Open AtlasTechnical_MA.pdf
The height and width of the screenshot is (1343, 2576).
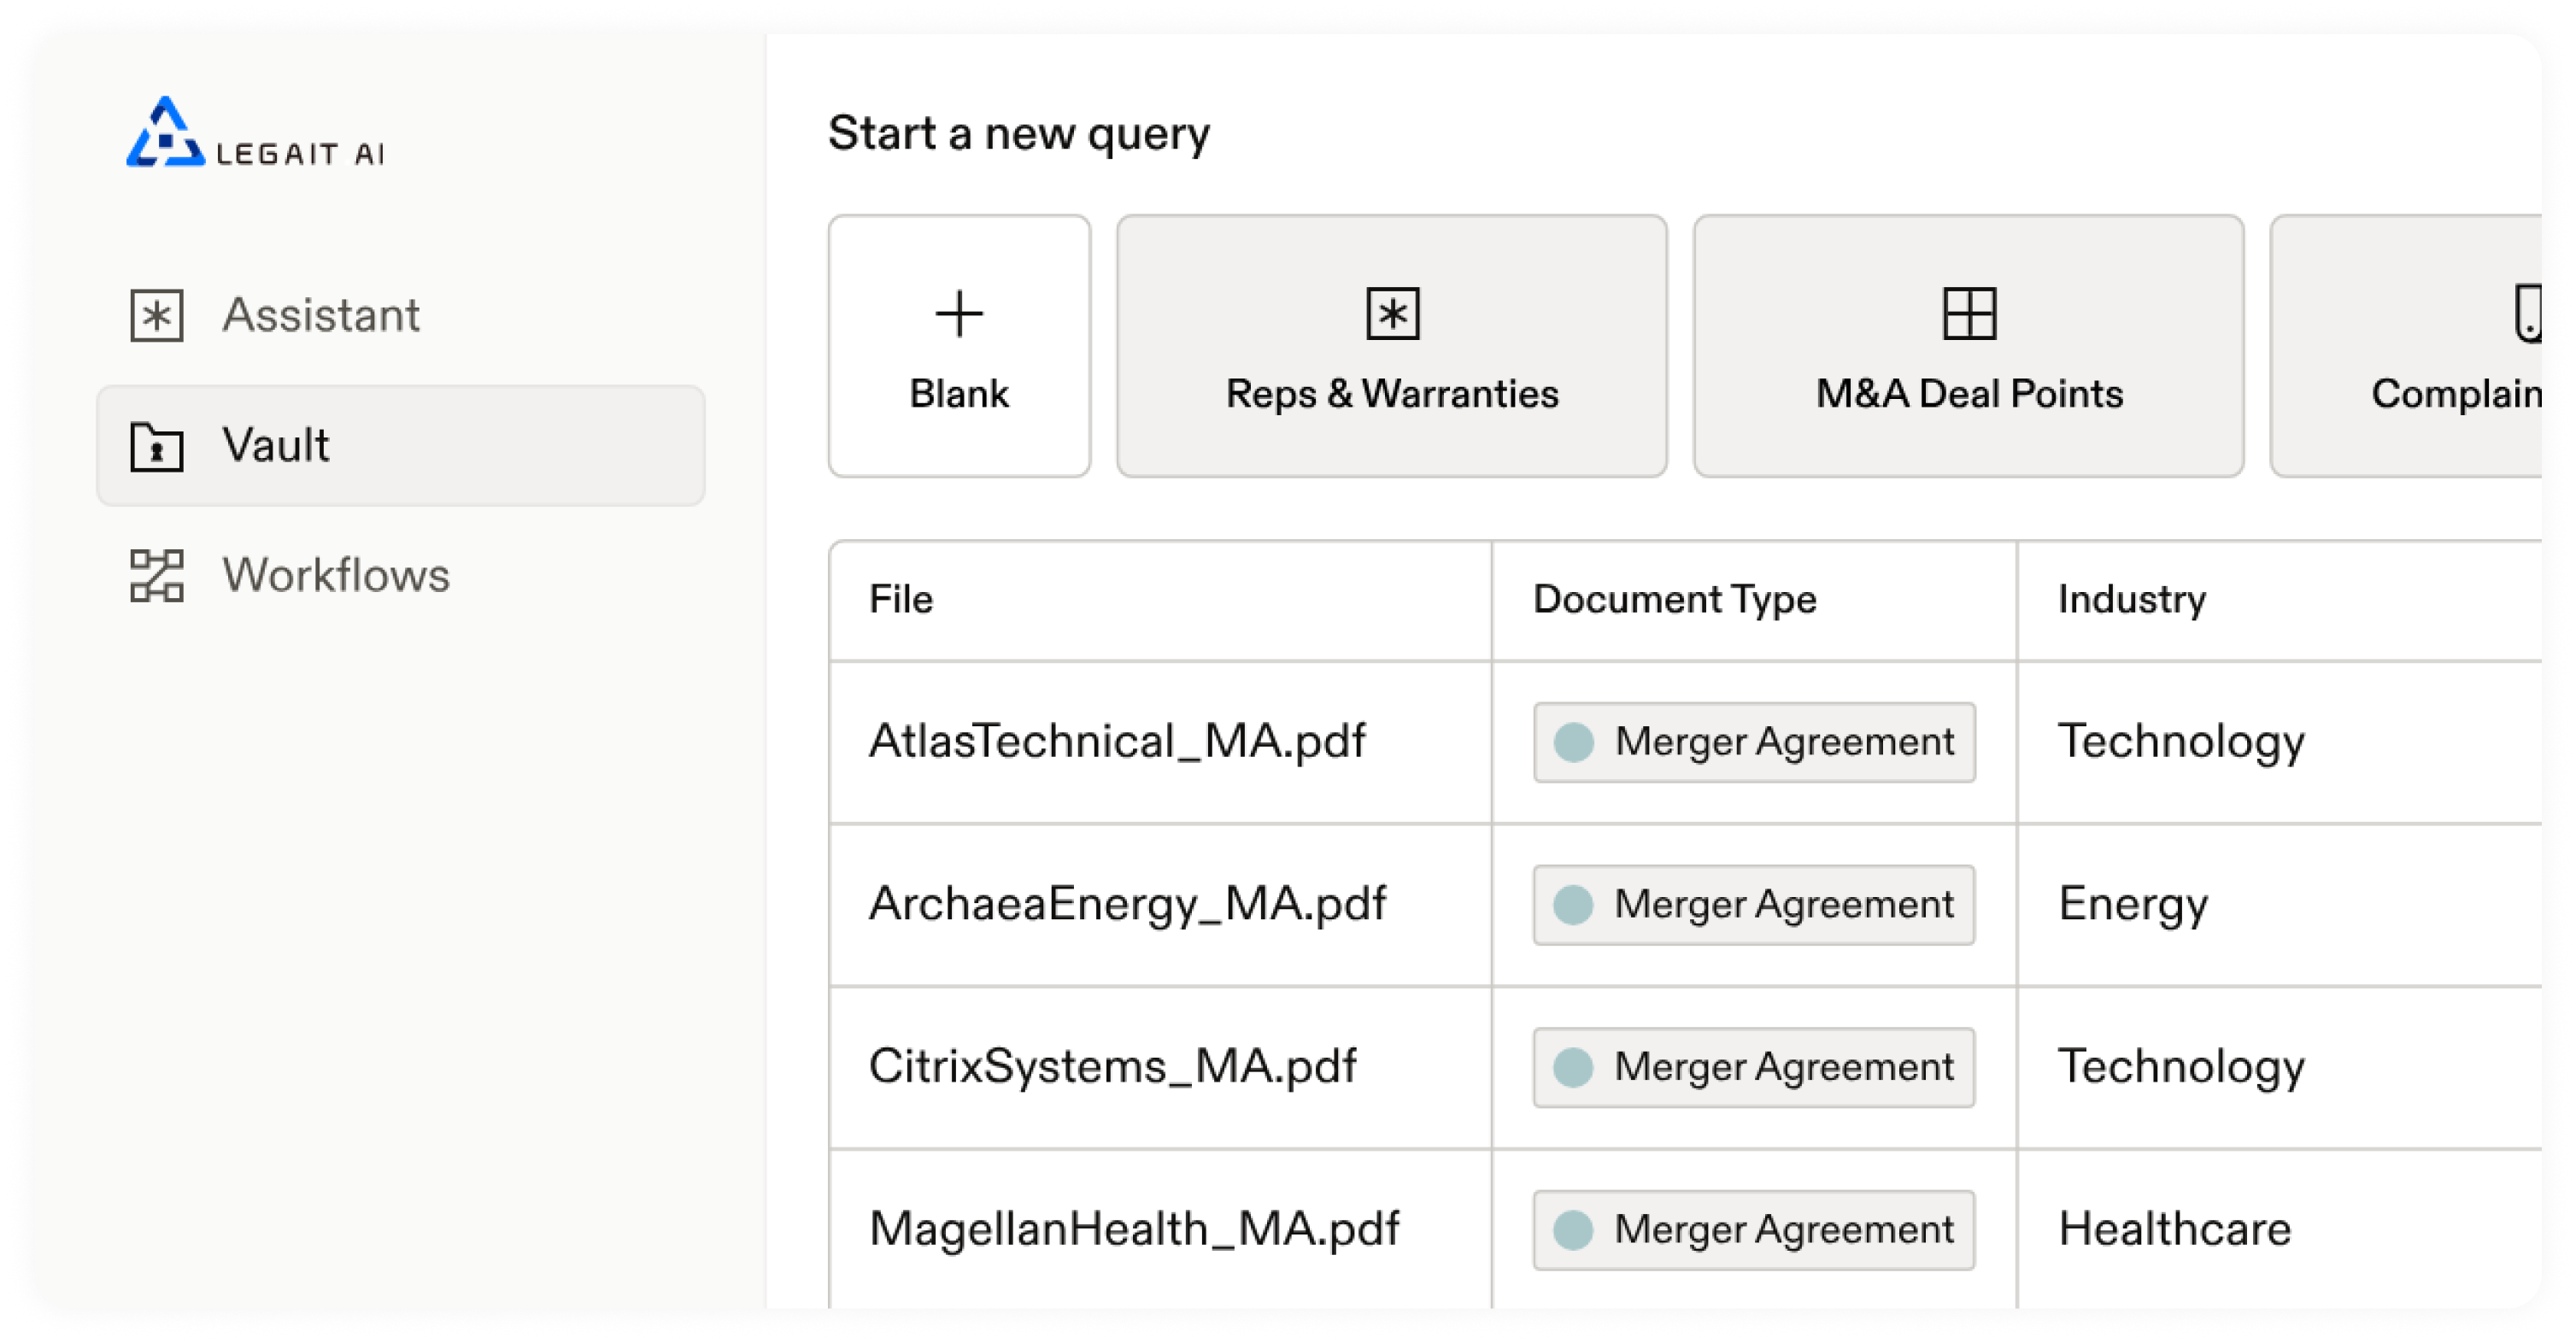point(1117,742)
